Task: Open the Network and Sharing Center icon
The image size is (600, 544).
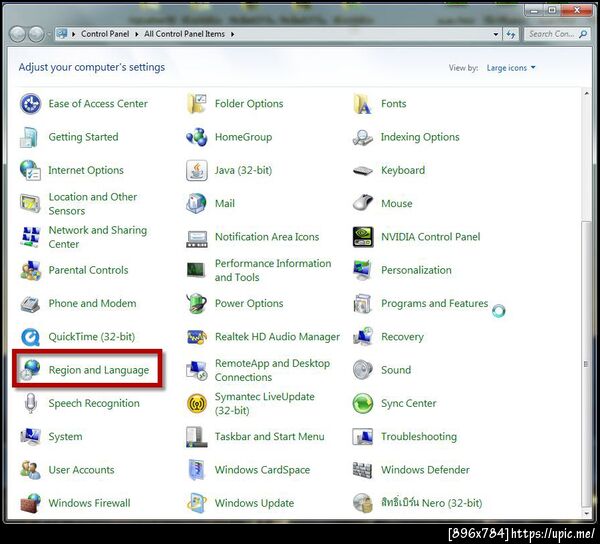Action: coord(30,237)
